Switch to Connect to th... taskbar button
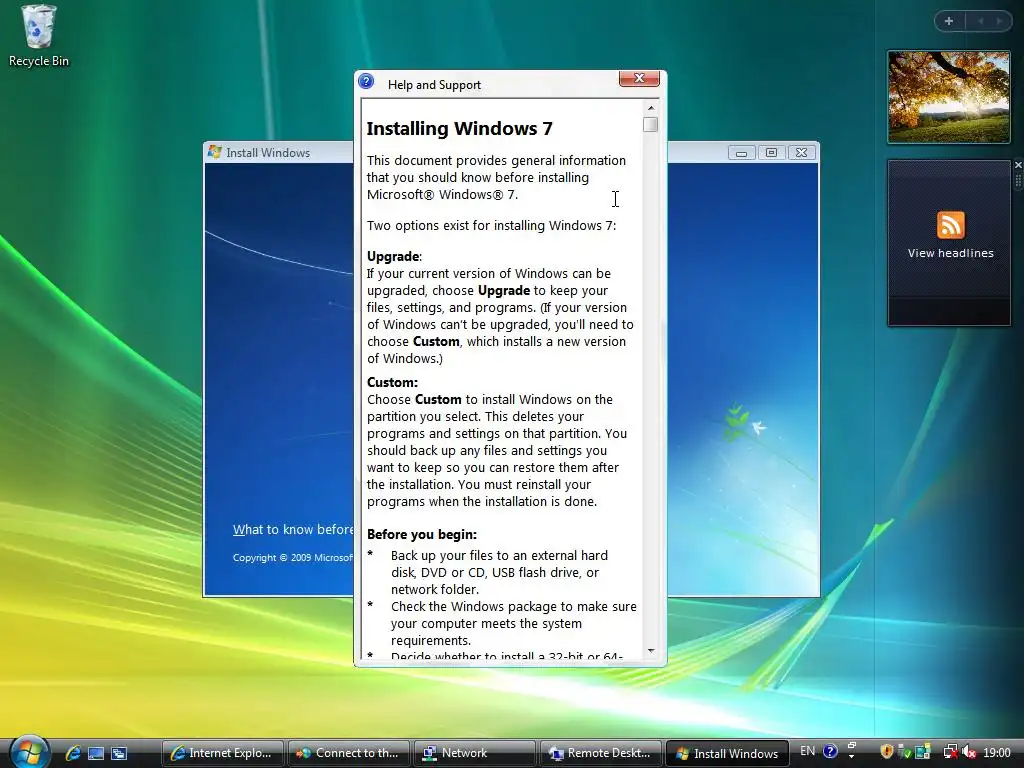Screen dimensions: 1024x768 [348, 753]
